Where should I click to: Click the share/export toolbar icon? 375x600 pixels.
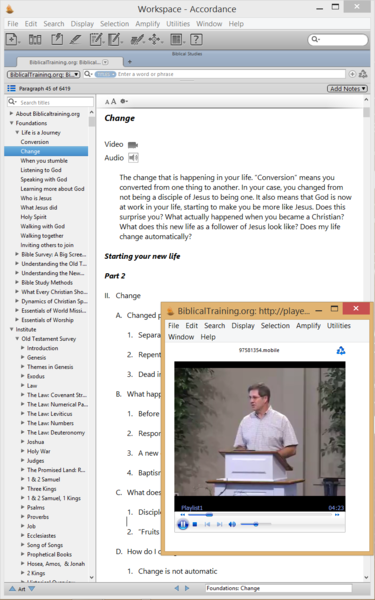click(57, 39)
